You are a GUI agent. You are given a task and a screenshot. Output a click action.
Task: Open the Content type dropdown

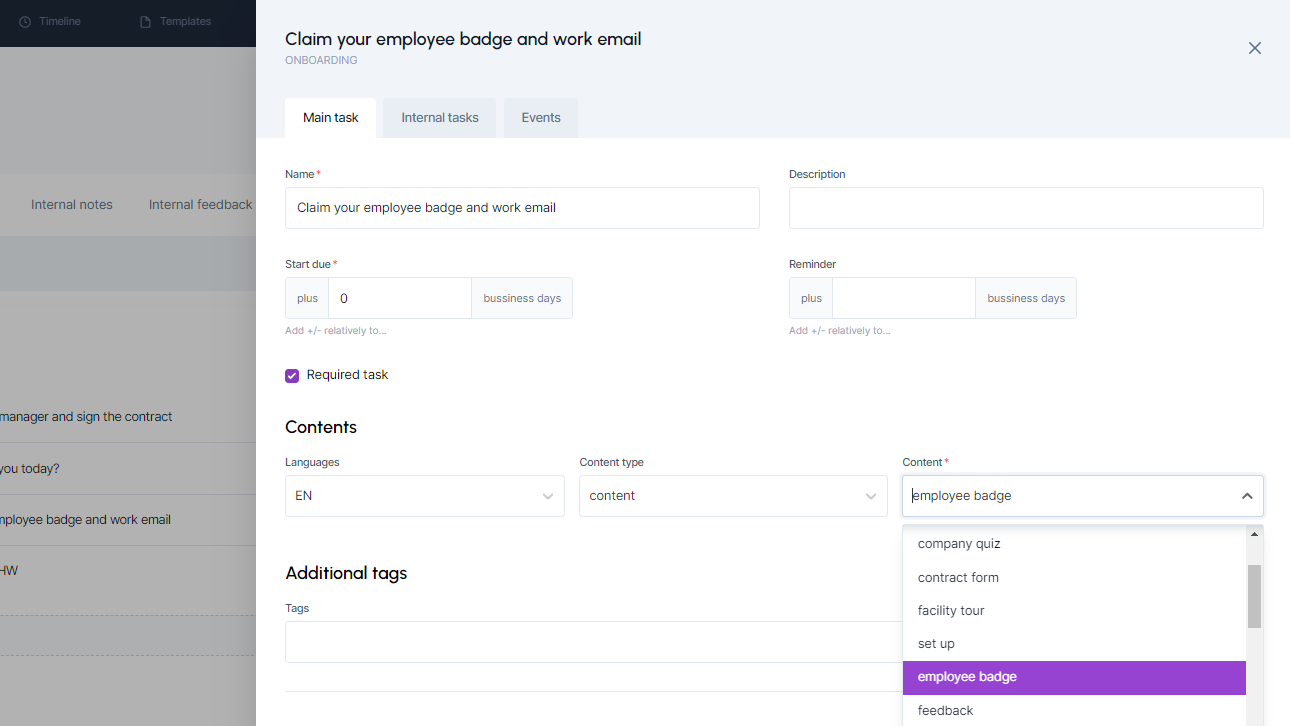click(733, 496)
